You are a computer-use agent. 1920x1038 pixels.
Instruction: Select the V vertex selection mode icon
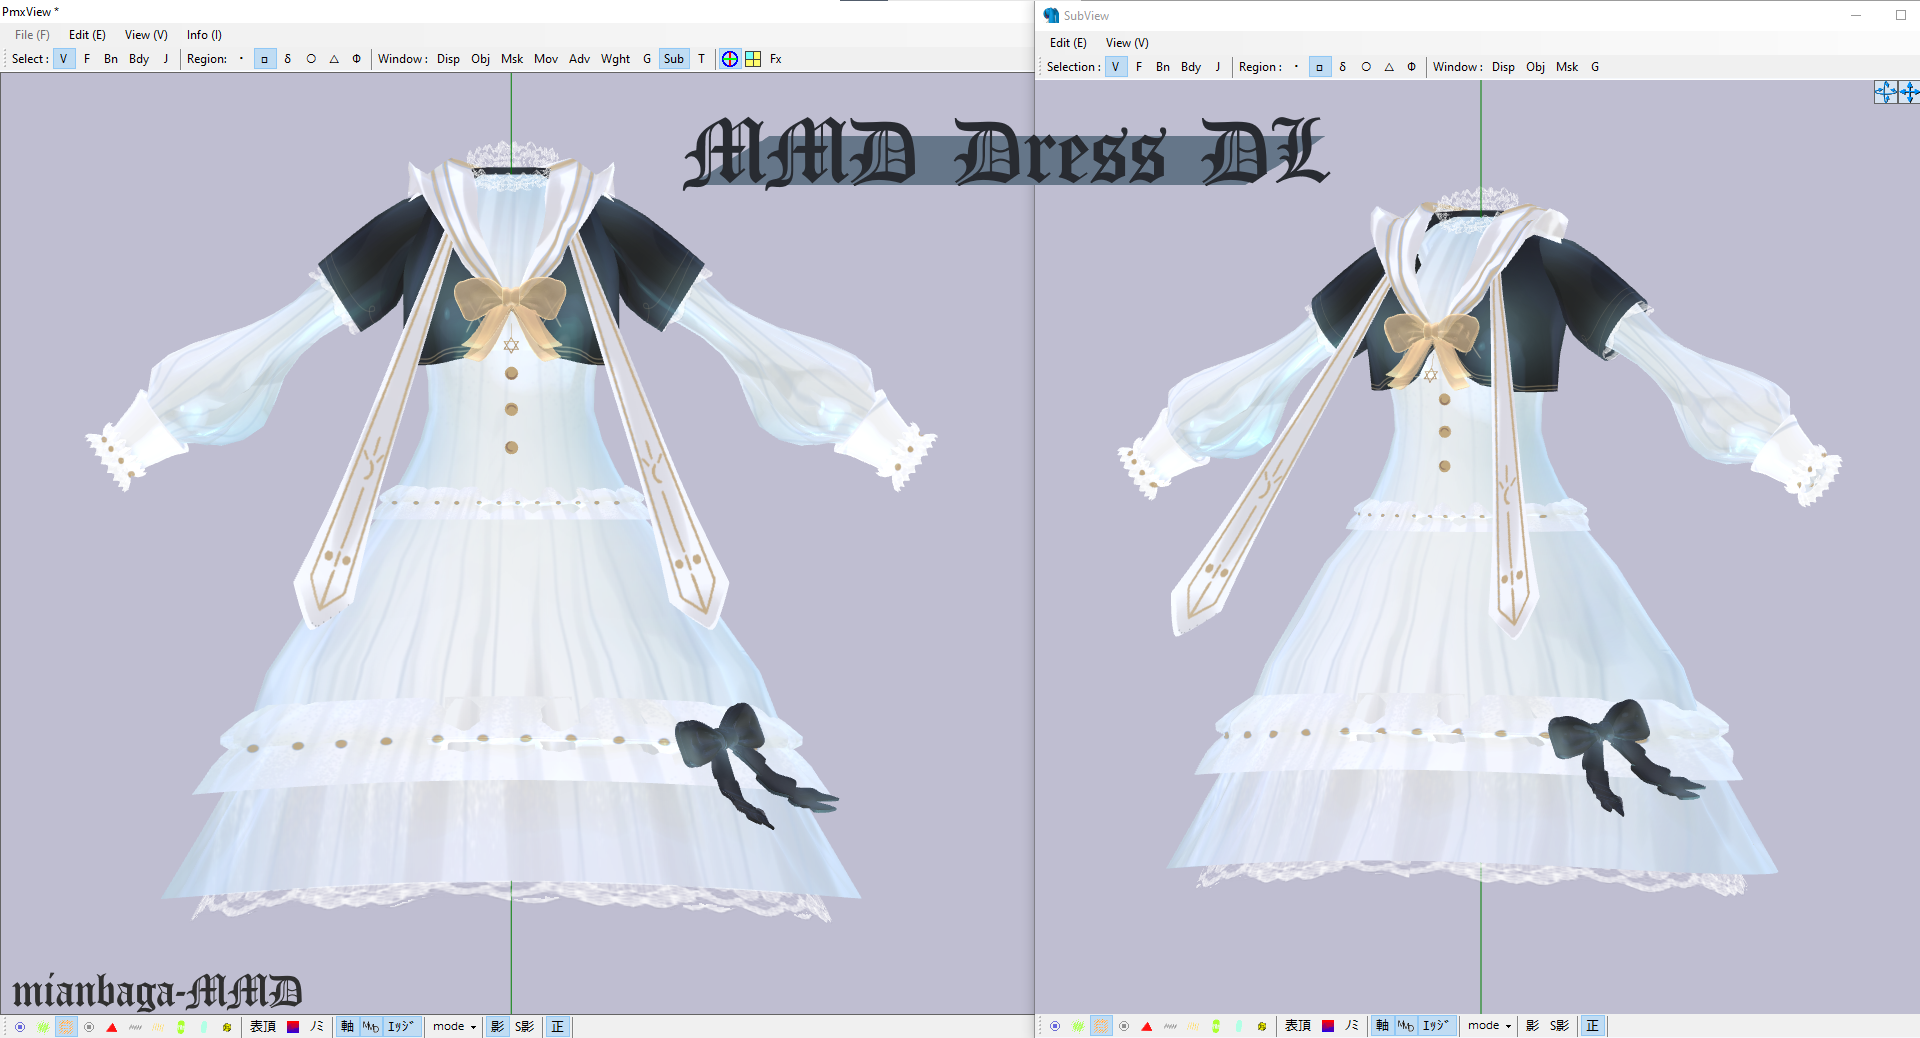64,59
